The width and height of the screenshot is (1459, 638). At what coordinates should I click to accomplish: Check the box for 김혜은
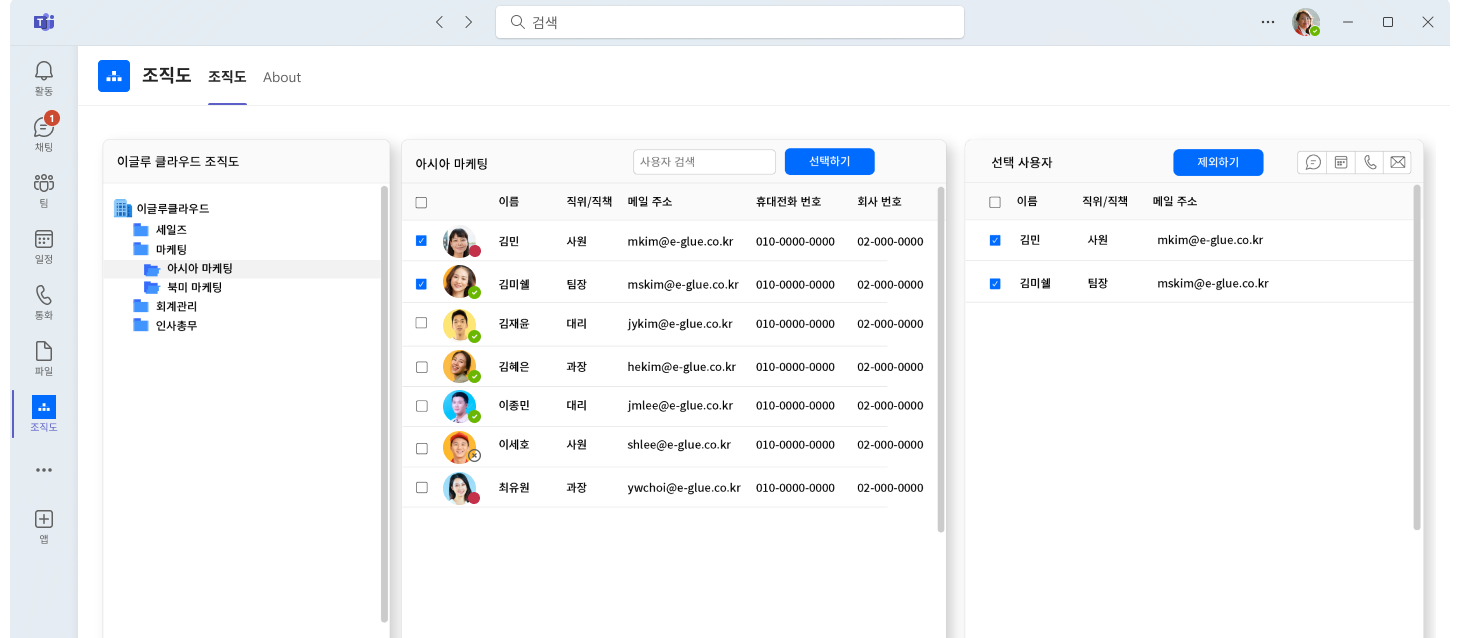point(421,367)
